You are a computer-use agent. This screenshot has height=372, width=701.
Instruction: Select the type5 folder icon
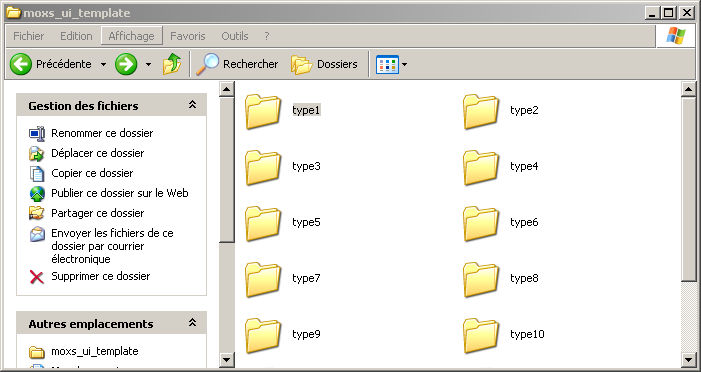(x=263, y=223)
